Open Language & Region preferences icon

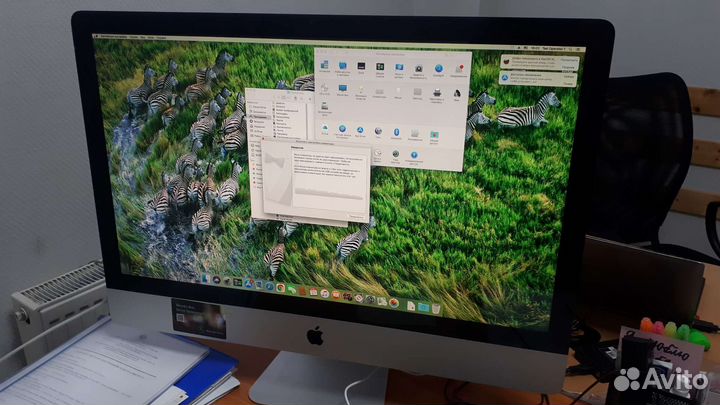click(399, 67)
